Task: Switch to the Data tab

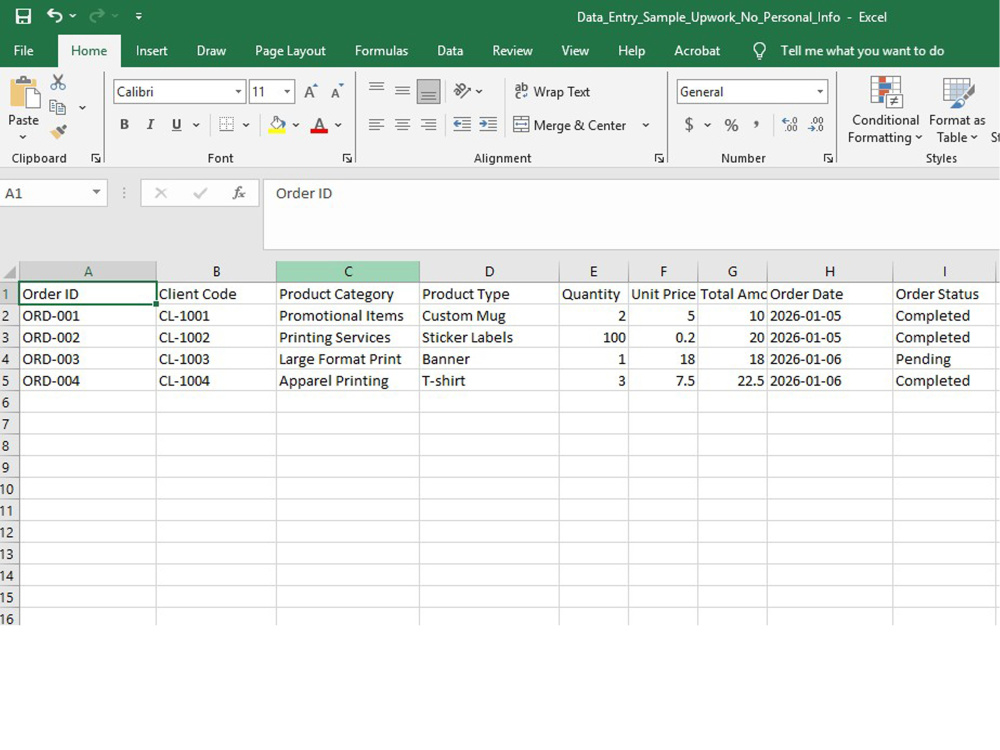Action: [x=450, y=51]
